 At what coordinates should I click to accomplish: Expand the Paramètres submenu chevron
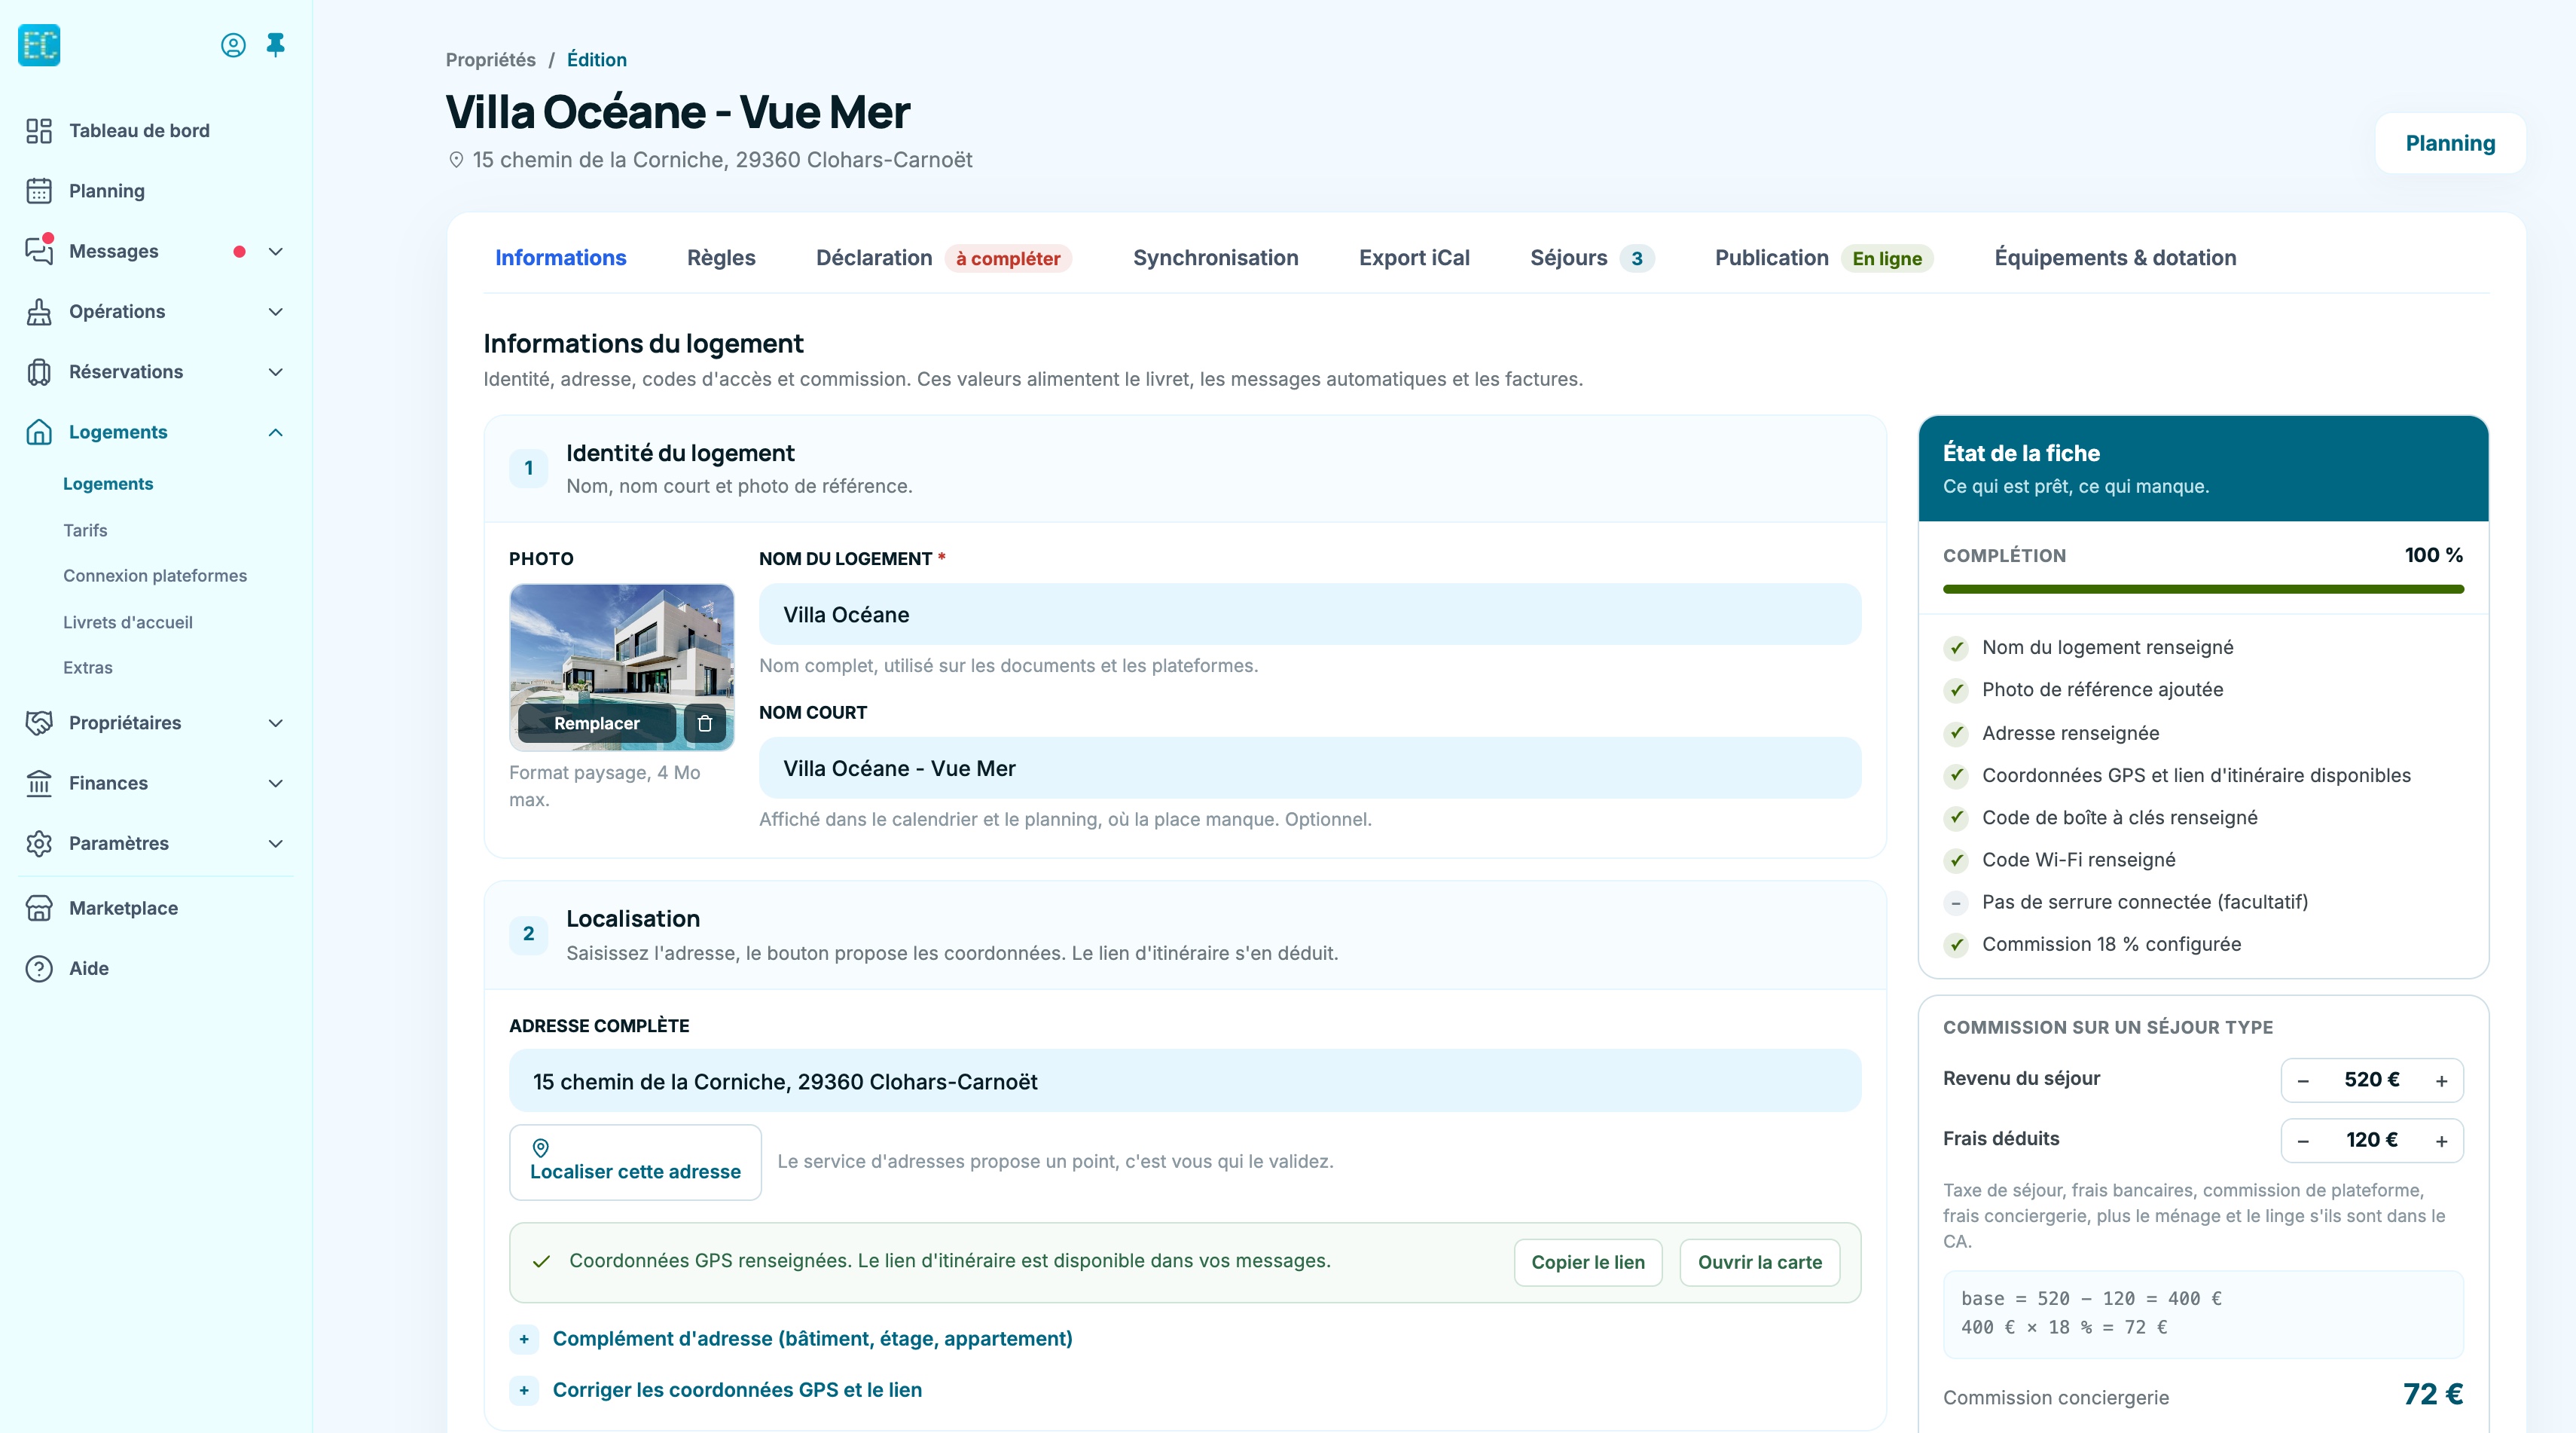click(x=276, y=843)
